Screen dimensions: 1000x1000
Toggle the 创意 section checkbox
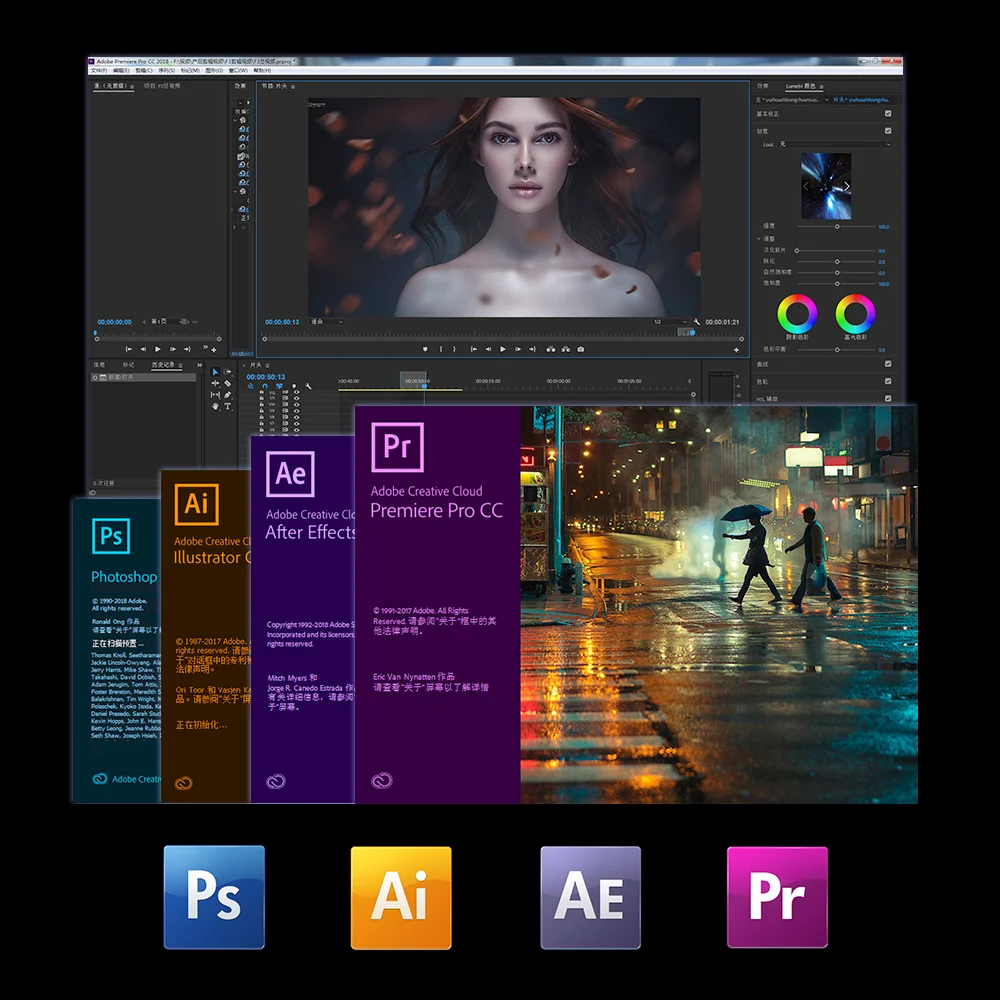point(888,130)
